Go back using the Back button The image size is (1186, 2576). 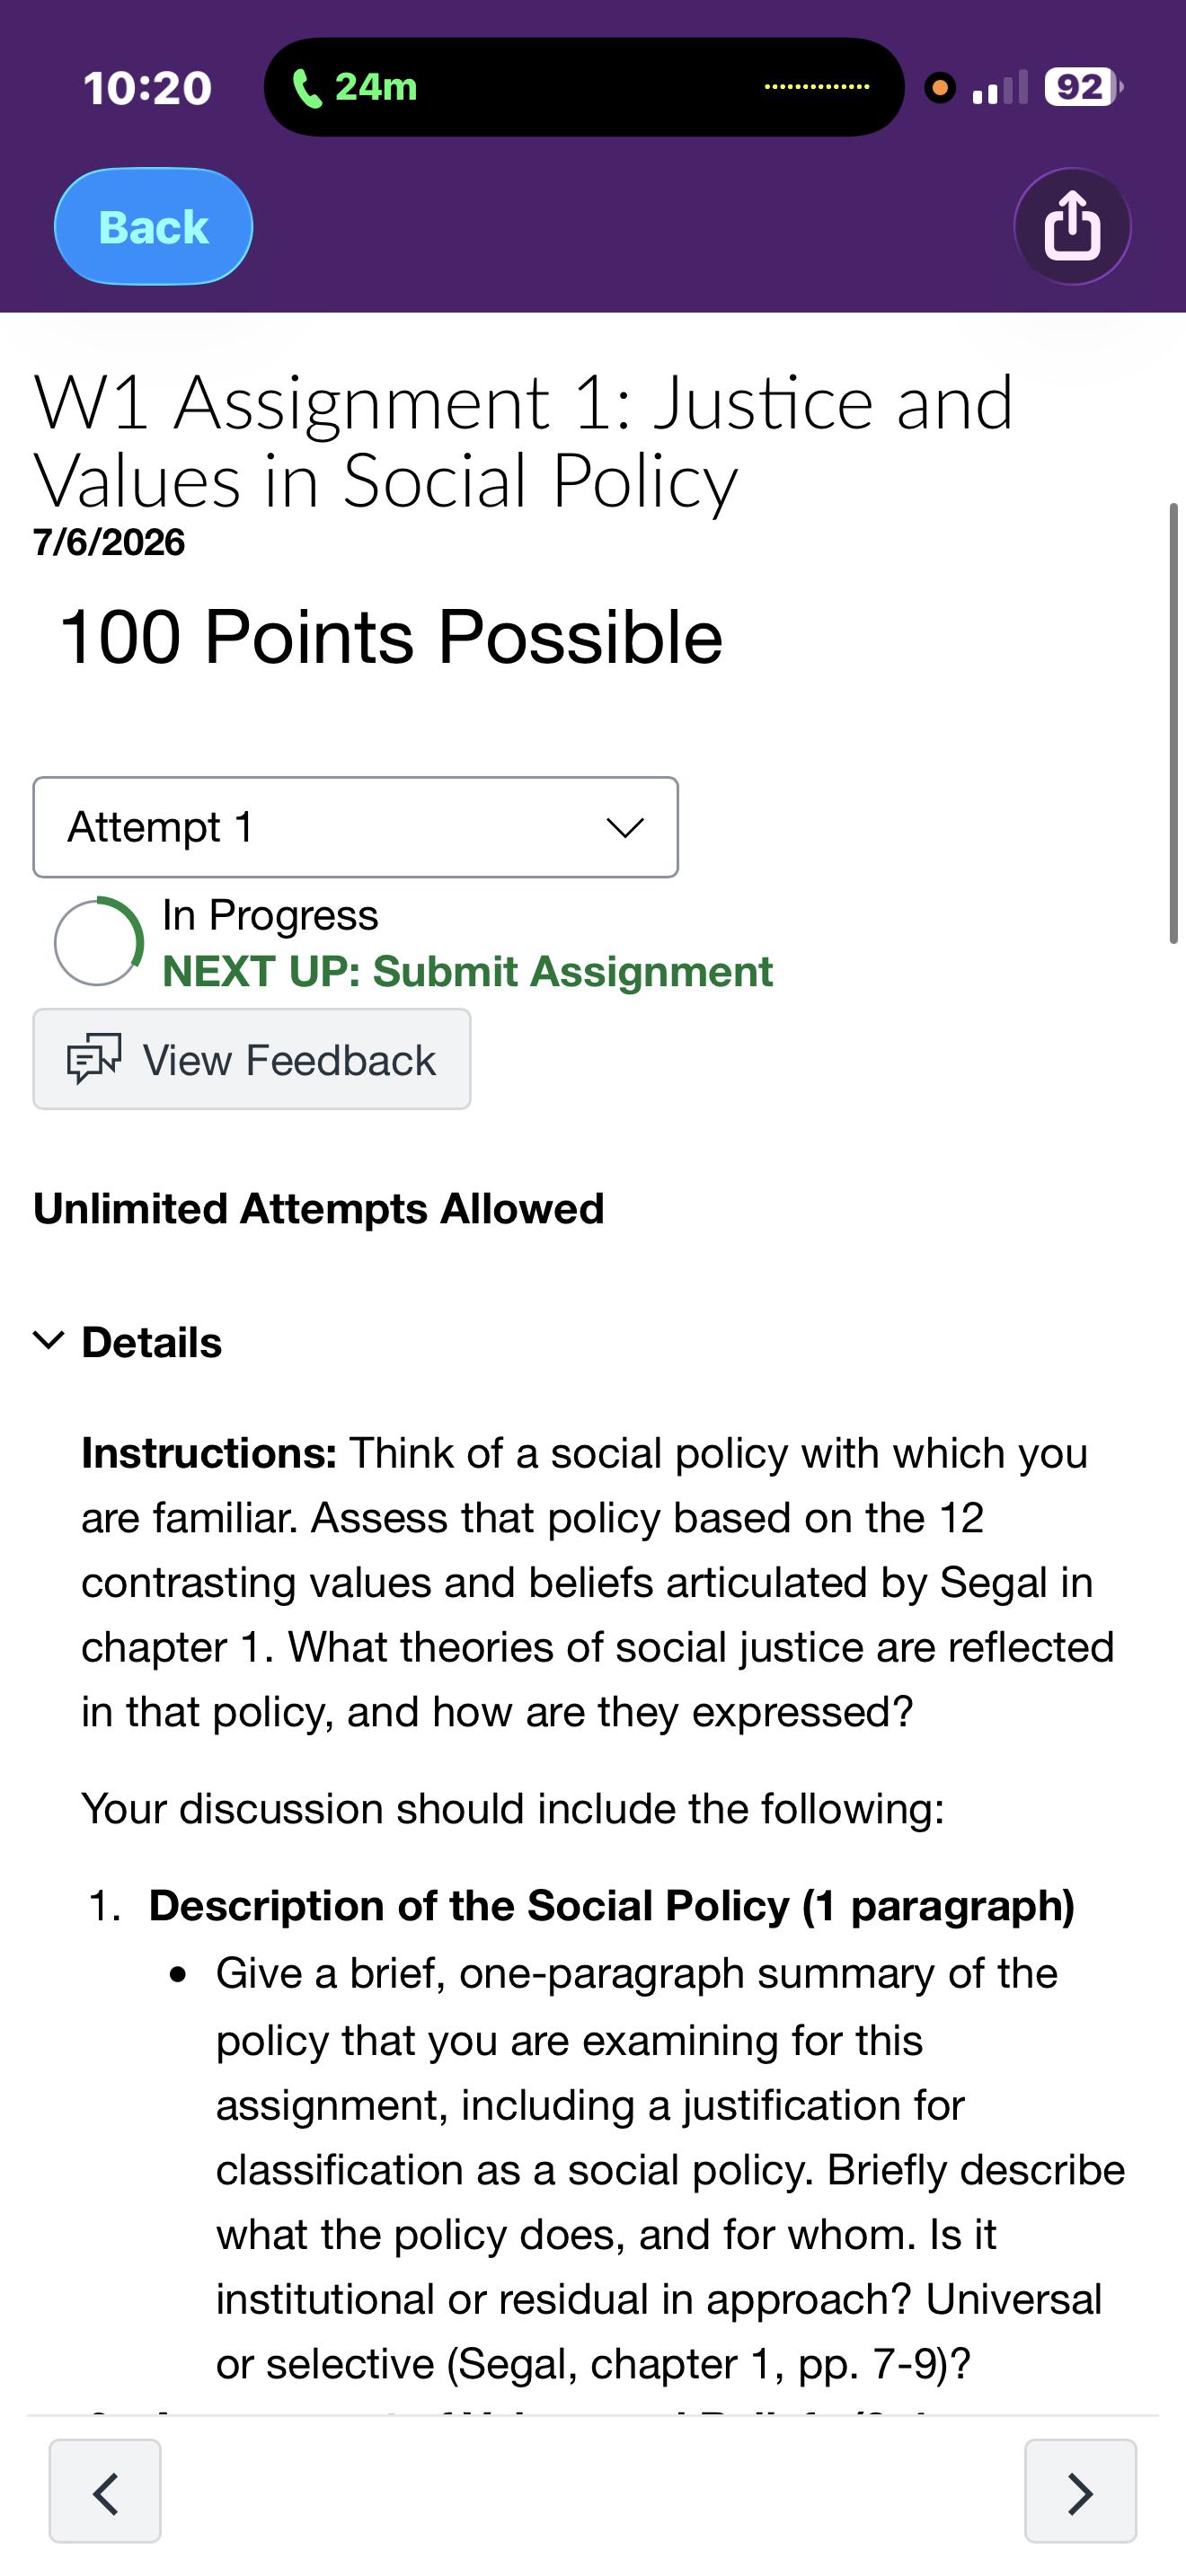coord(153,226)
